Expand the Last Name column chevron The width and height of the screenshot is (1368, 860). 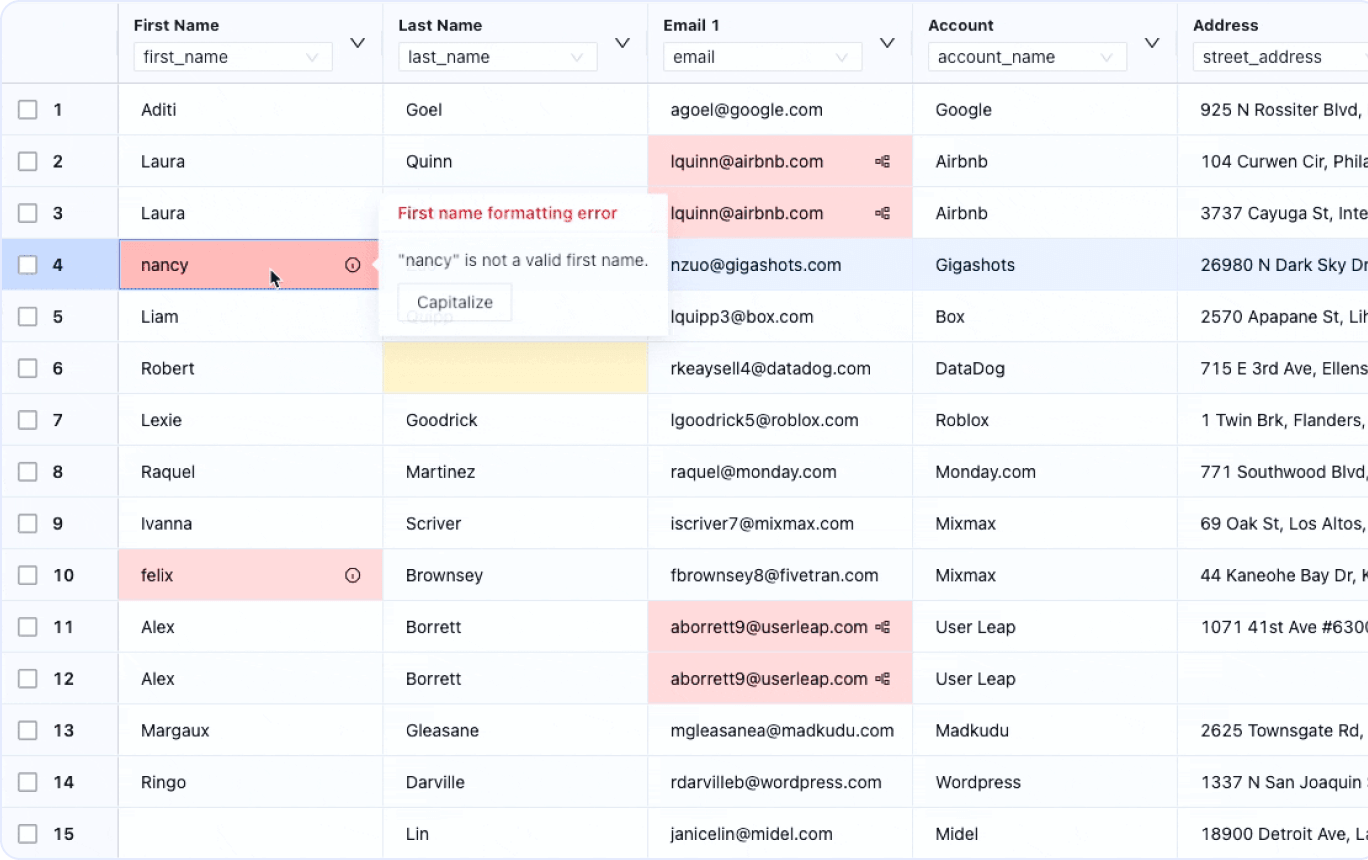[622, 43]
